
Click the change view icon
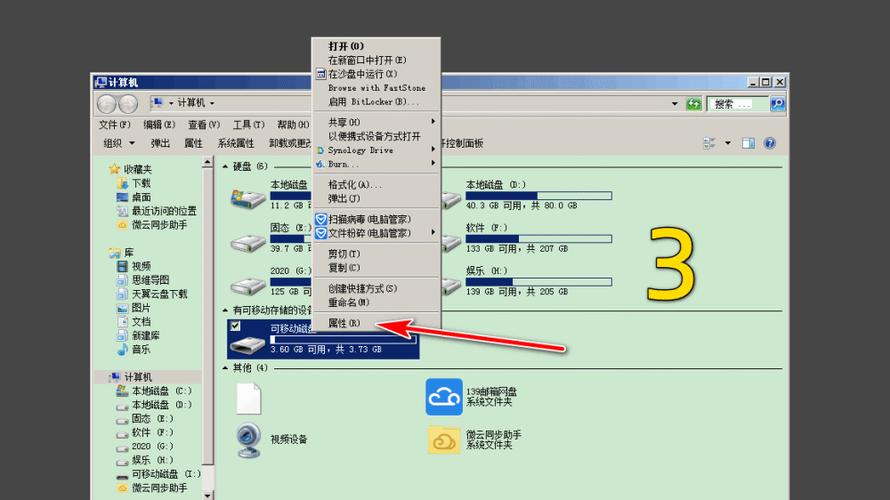(709, 143)
